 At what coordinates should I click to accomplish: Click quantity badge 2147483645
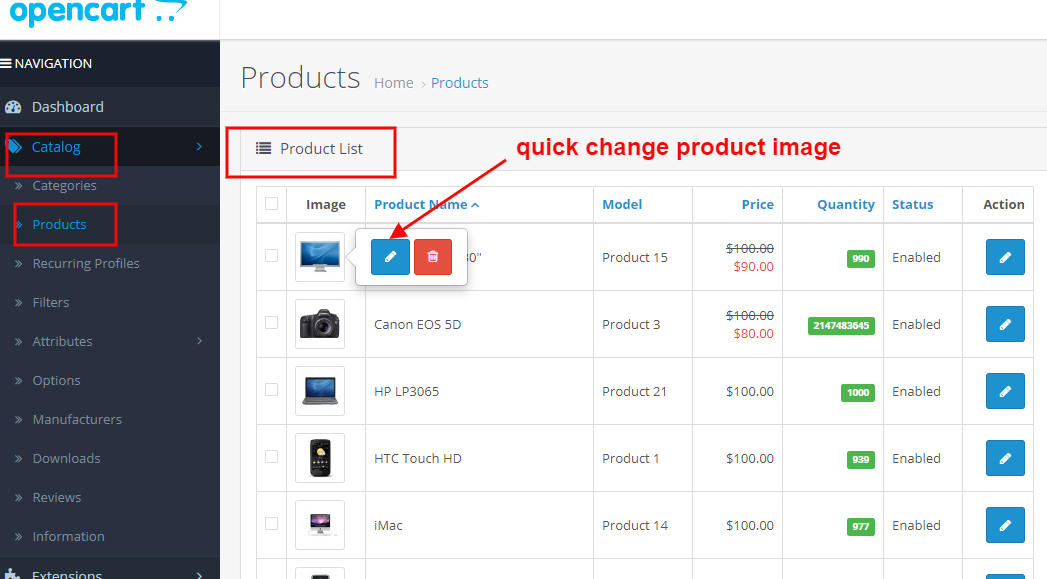click(x=841, y=325)
